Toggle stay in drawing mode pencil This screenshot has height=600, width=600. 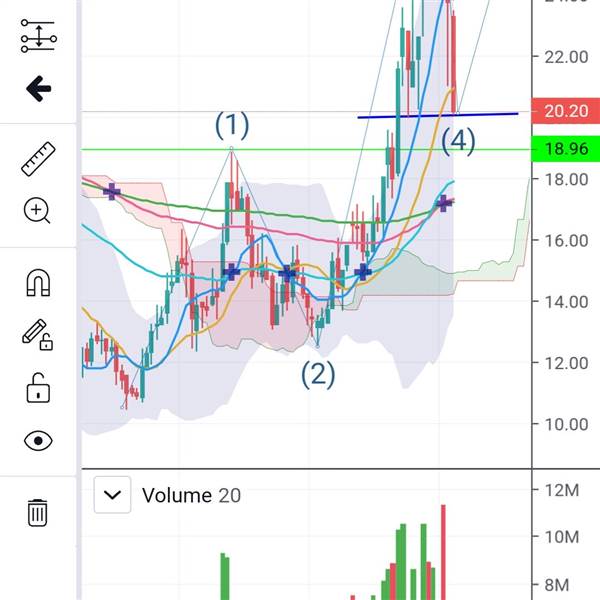tap(38, 335)
